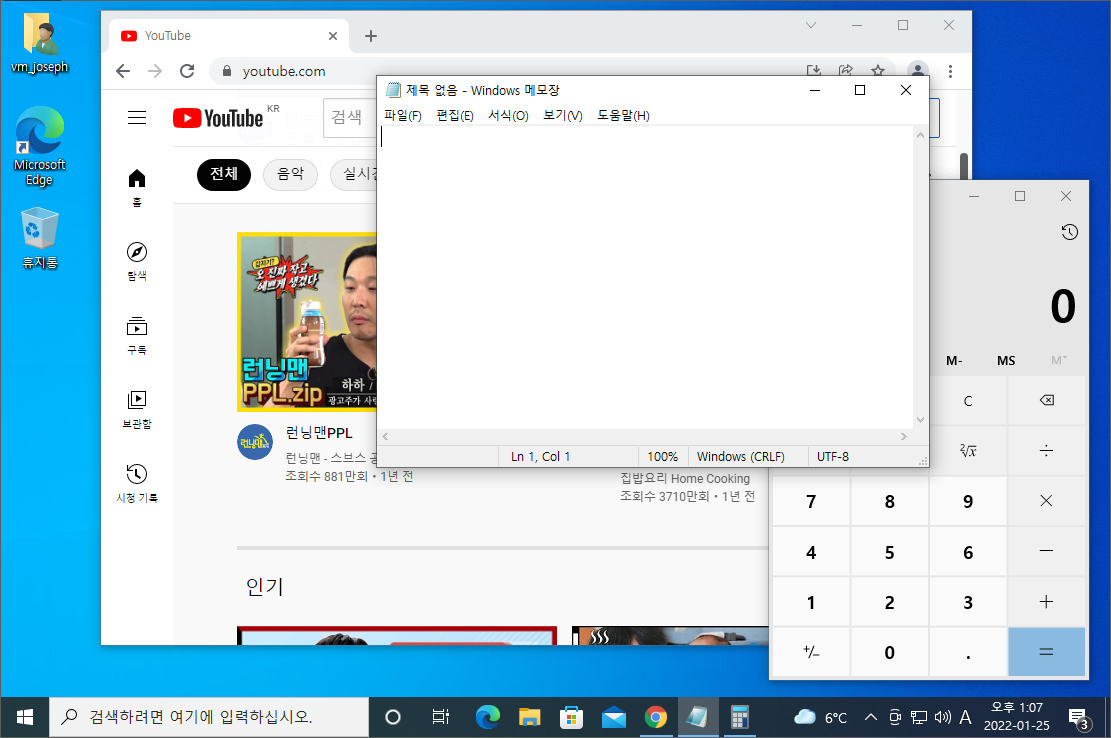Go forward in the Chrome browser
The width and height of the screenshot is (1111, 738).
tap(155, 71)
